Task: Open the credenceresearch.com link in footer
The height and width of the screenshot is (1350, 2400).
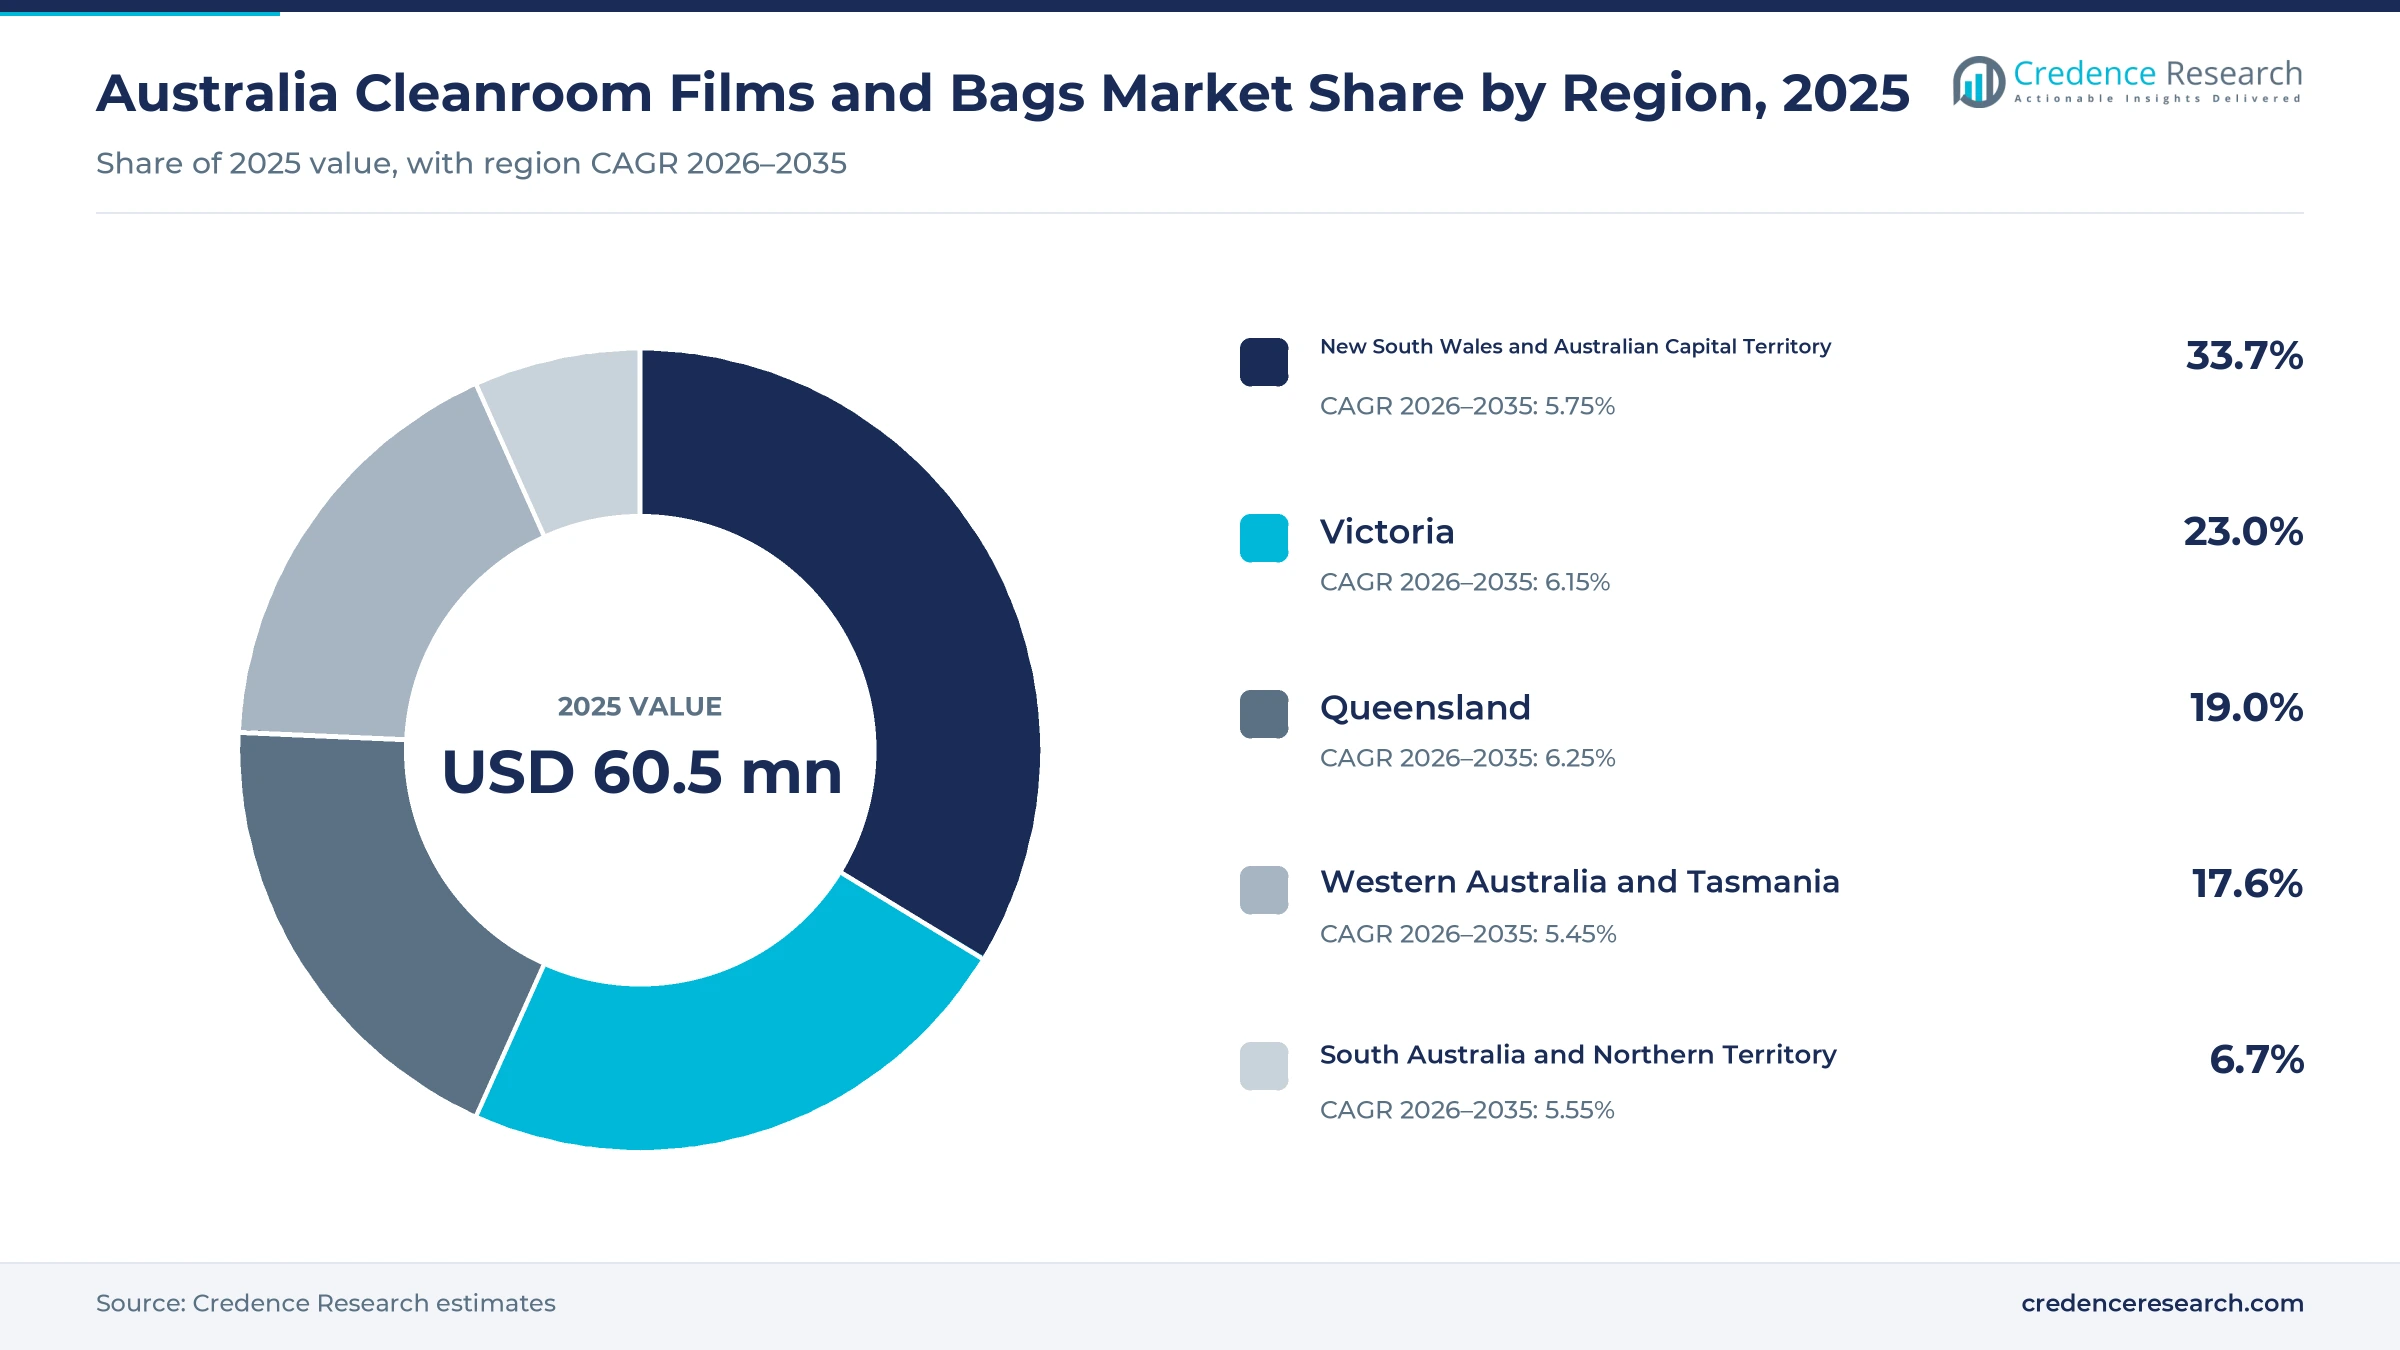Action: (2162, 1303)
